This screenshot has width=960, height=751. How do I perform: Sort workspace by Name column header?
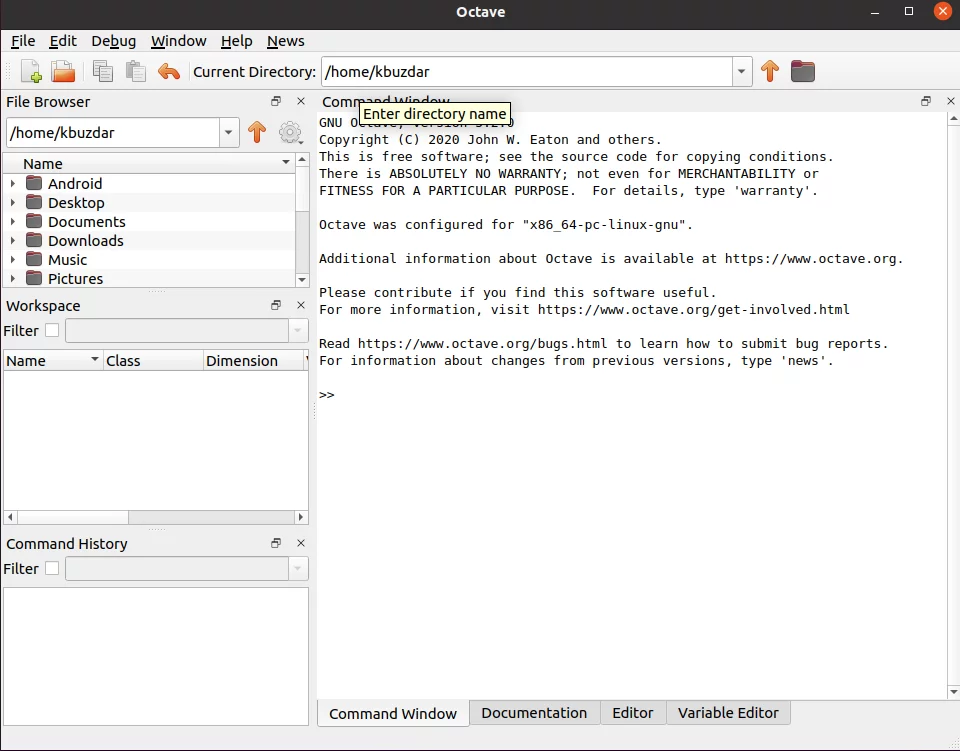[x=53, y=361]
